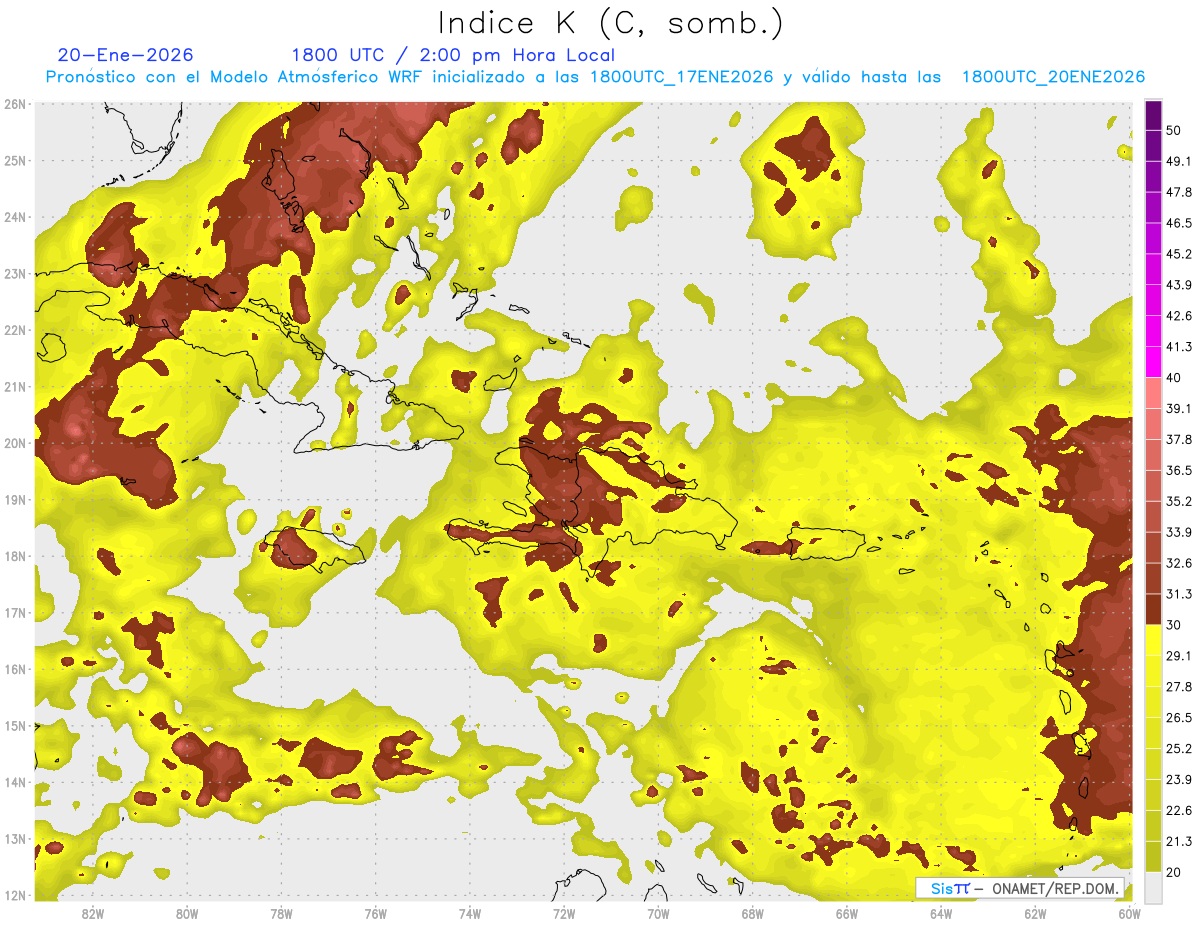Click the "26N" latitude axis label
Image resolution: width=1200 pixels, height=927 pixels.
click(x=15, y=104)
